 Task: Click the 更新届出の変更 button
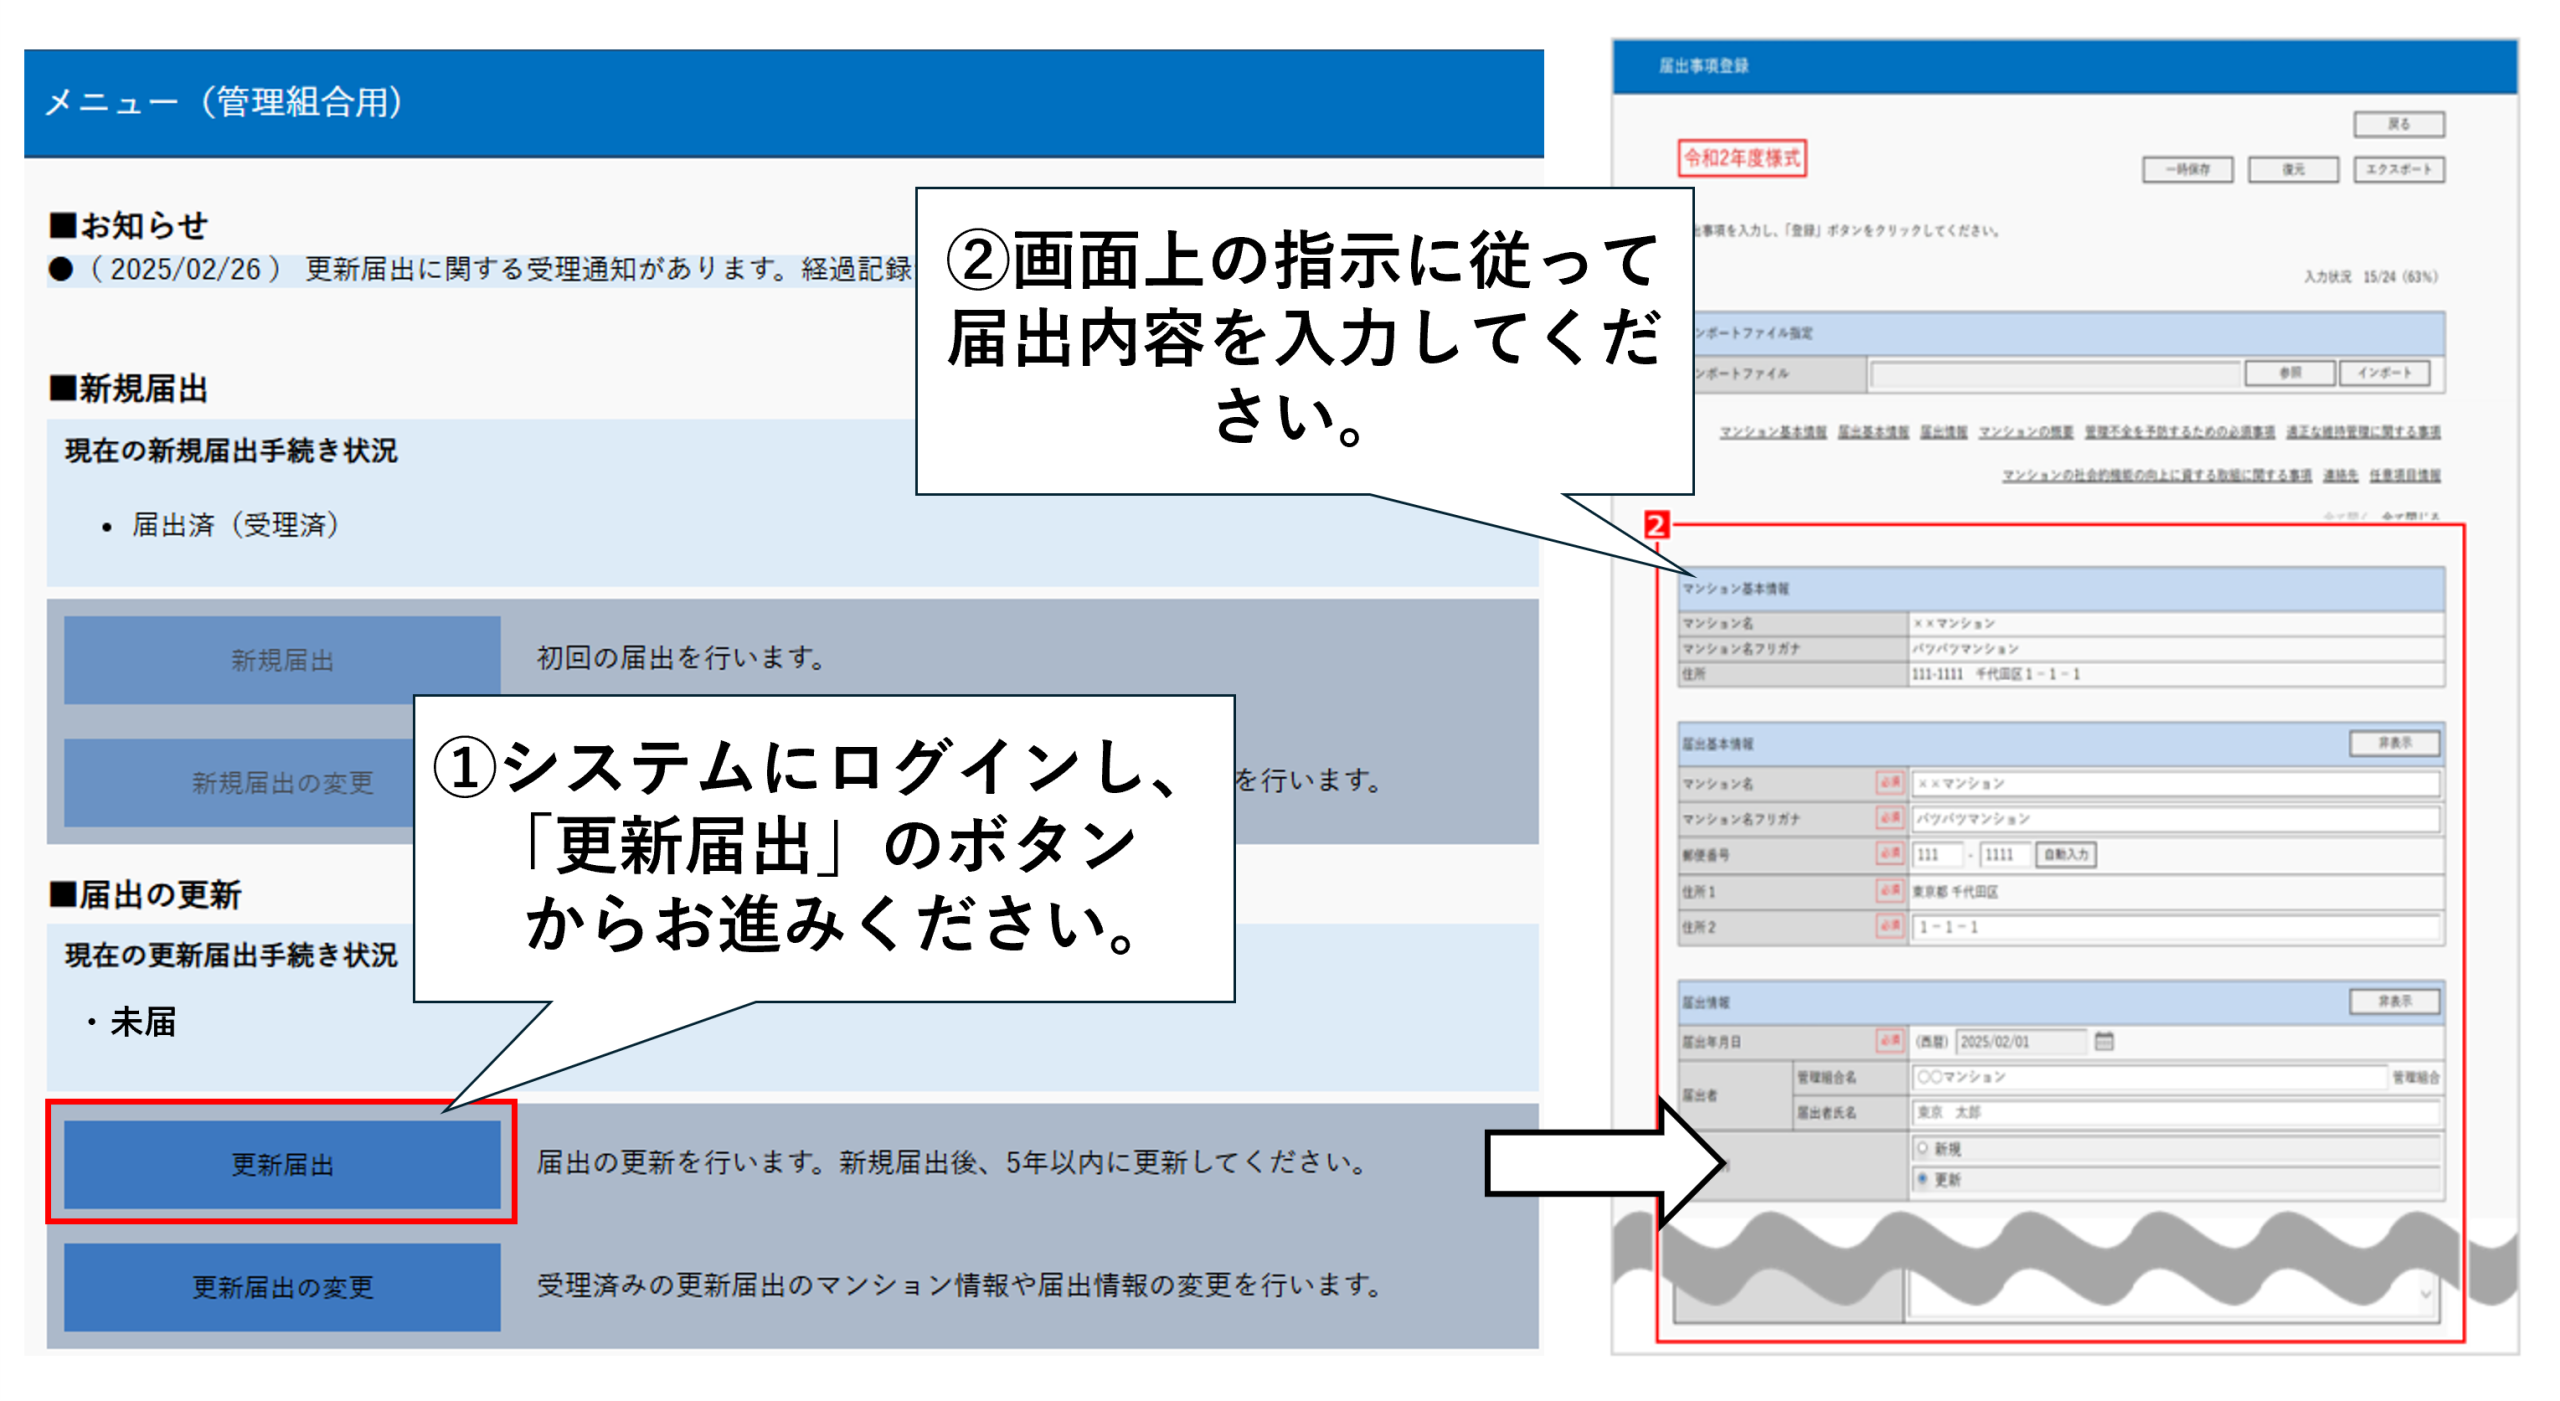pos(282,1287)
